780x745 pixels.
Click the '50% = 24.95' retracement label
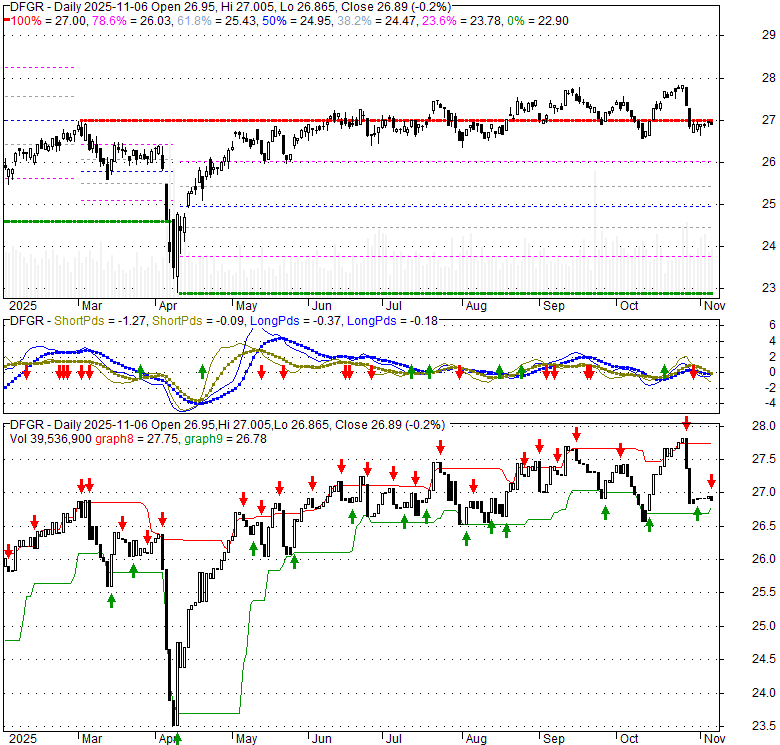click(297, 21)
